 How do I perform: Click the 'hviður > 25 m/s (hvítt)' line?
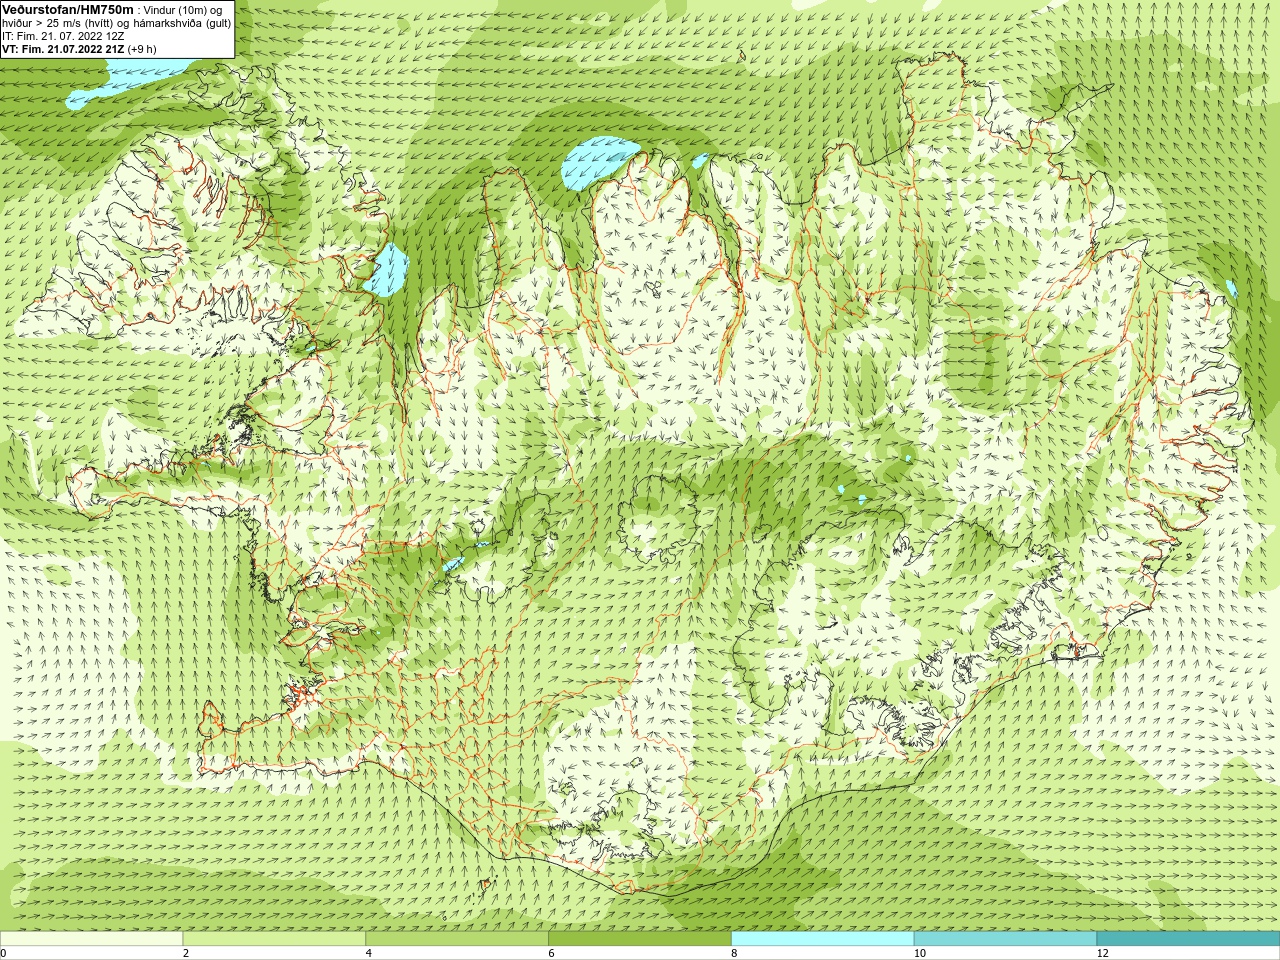pos(59,23)
